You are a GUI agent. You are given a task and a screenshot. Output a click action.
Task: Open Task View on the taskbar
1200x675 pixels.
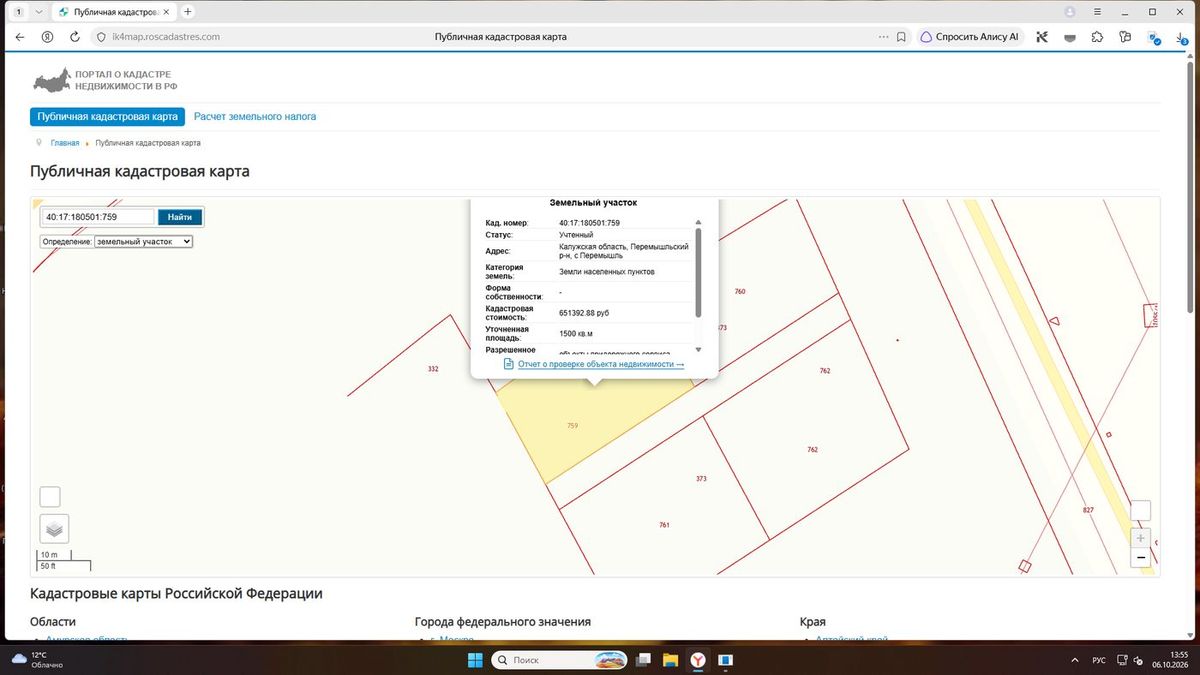(x=643, y=660)
